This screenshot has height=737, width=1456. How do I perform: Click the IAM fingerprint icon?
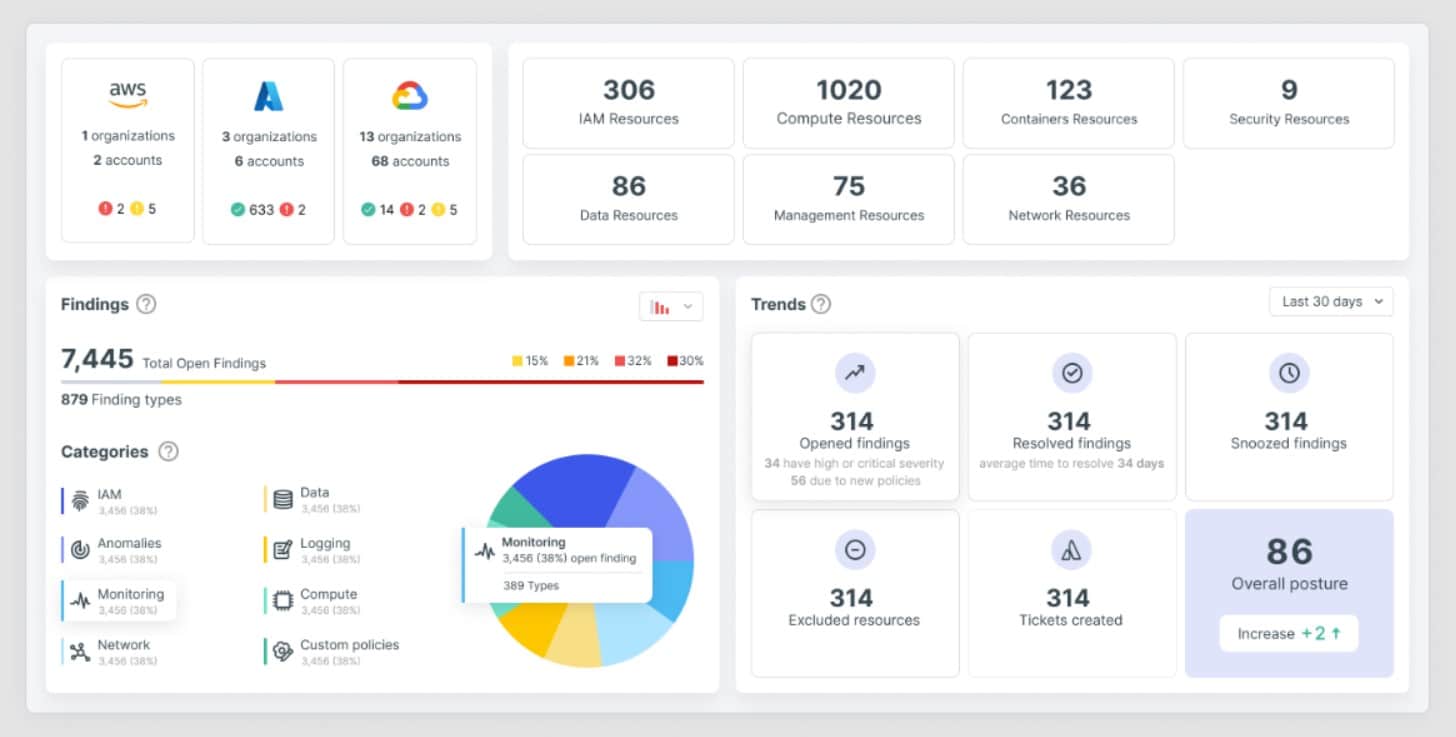[80, 501]
